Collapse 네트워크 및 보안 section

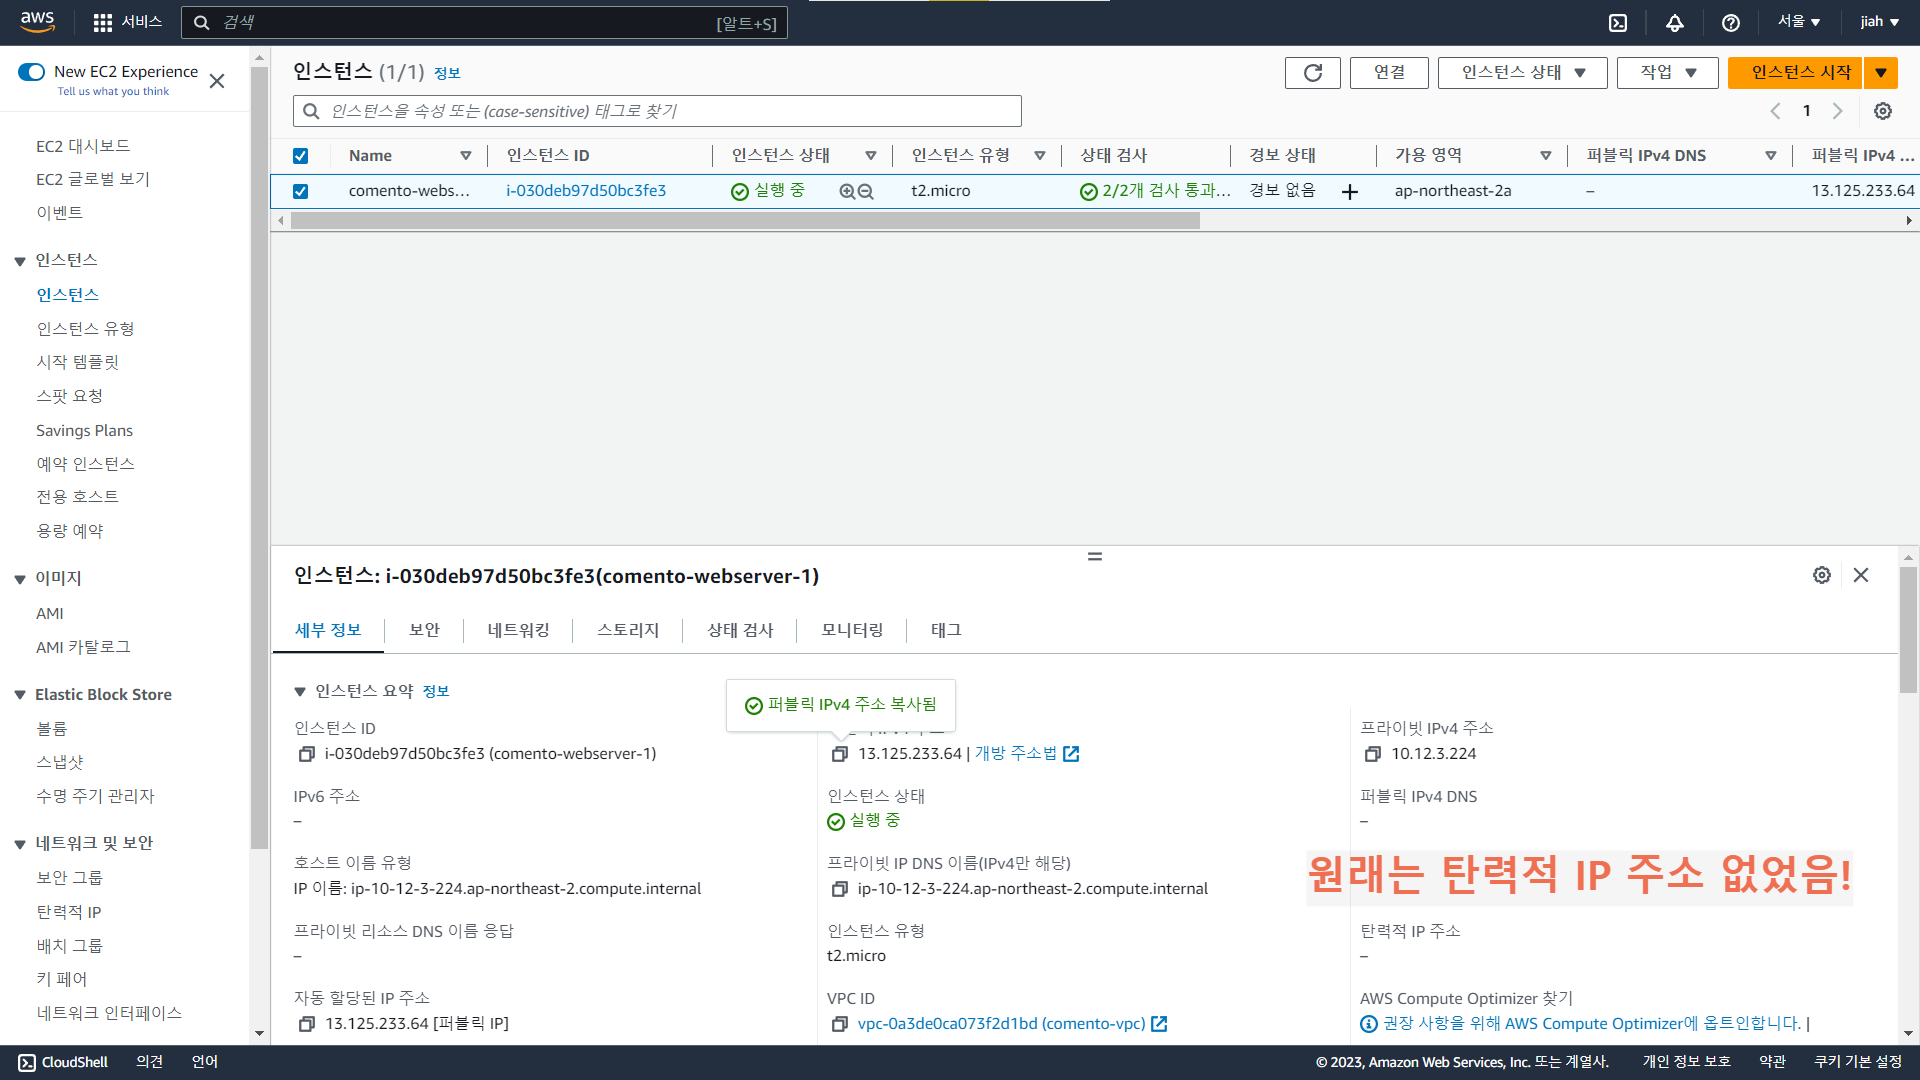tap(20, 844)
